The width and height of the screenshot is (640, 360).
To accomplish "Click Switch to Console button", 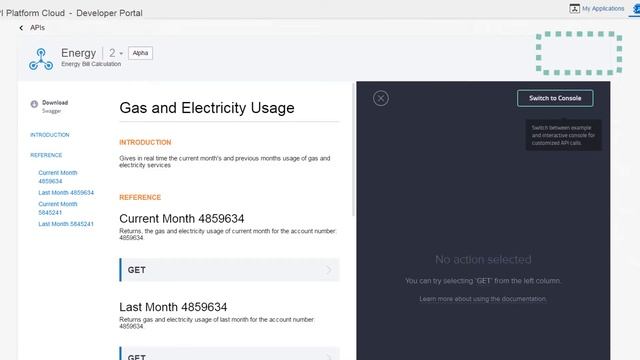I will pos(555,98).
